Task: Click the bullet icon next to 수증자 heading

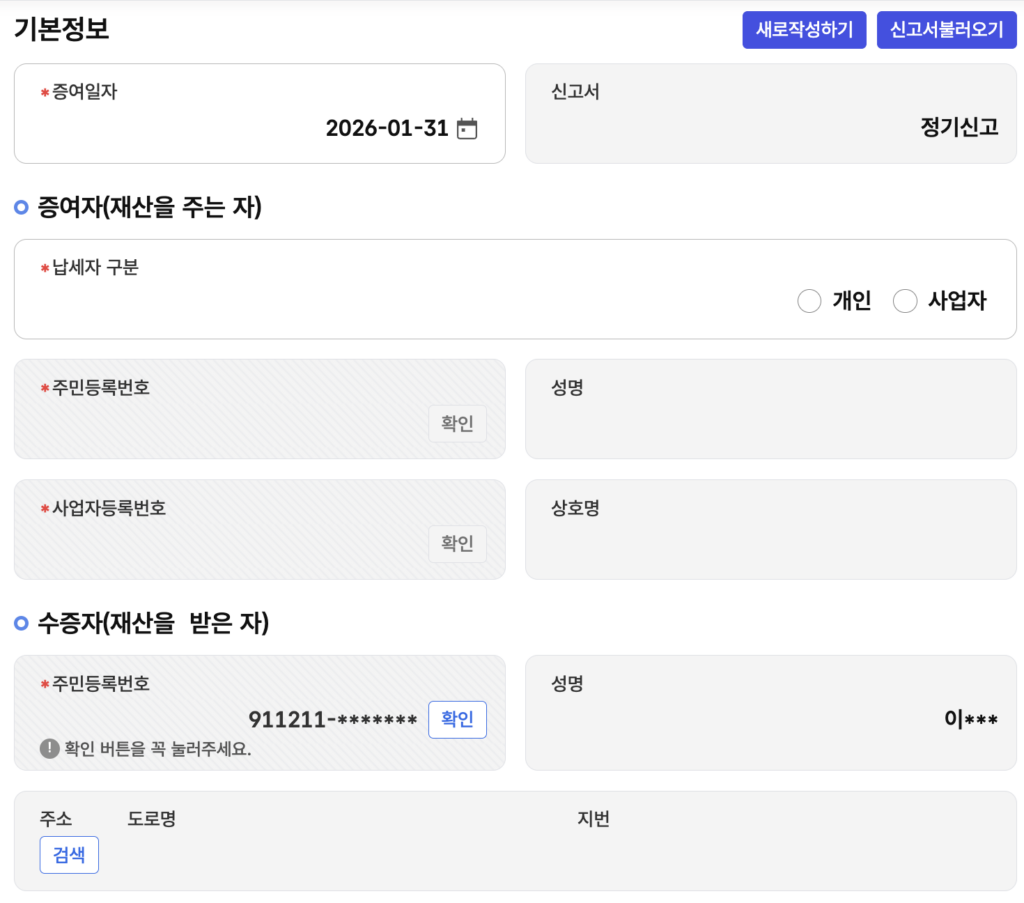Action: point(22,623)
